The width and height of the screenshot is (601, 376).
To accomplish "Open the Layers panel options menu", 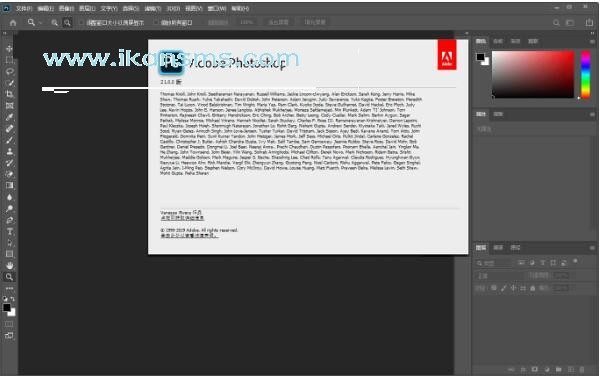I will (592, 248).
